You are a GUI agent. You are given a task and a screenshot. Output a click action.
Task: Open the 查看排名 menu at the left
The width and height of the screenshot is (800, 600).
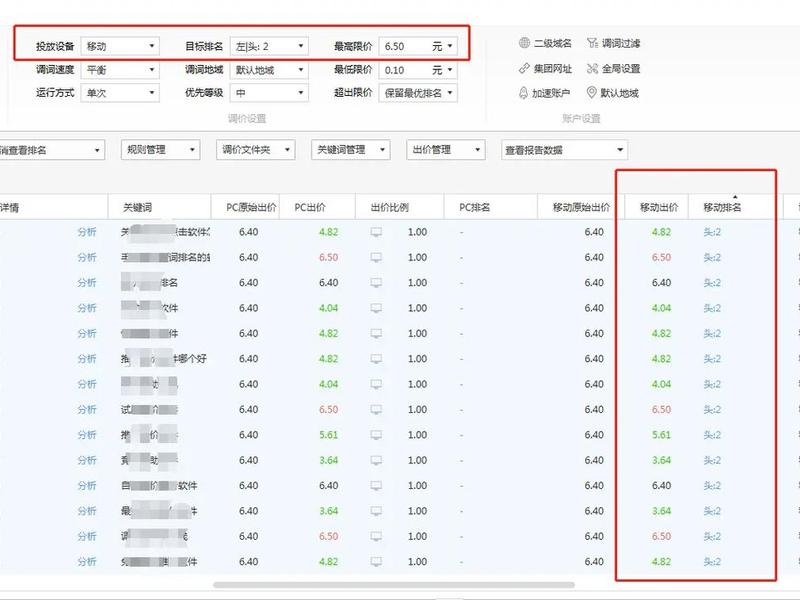[x=51, y=150]
